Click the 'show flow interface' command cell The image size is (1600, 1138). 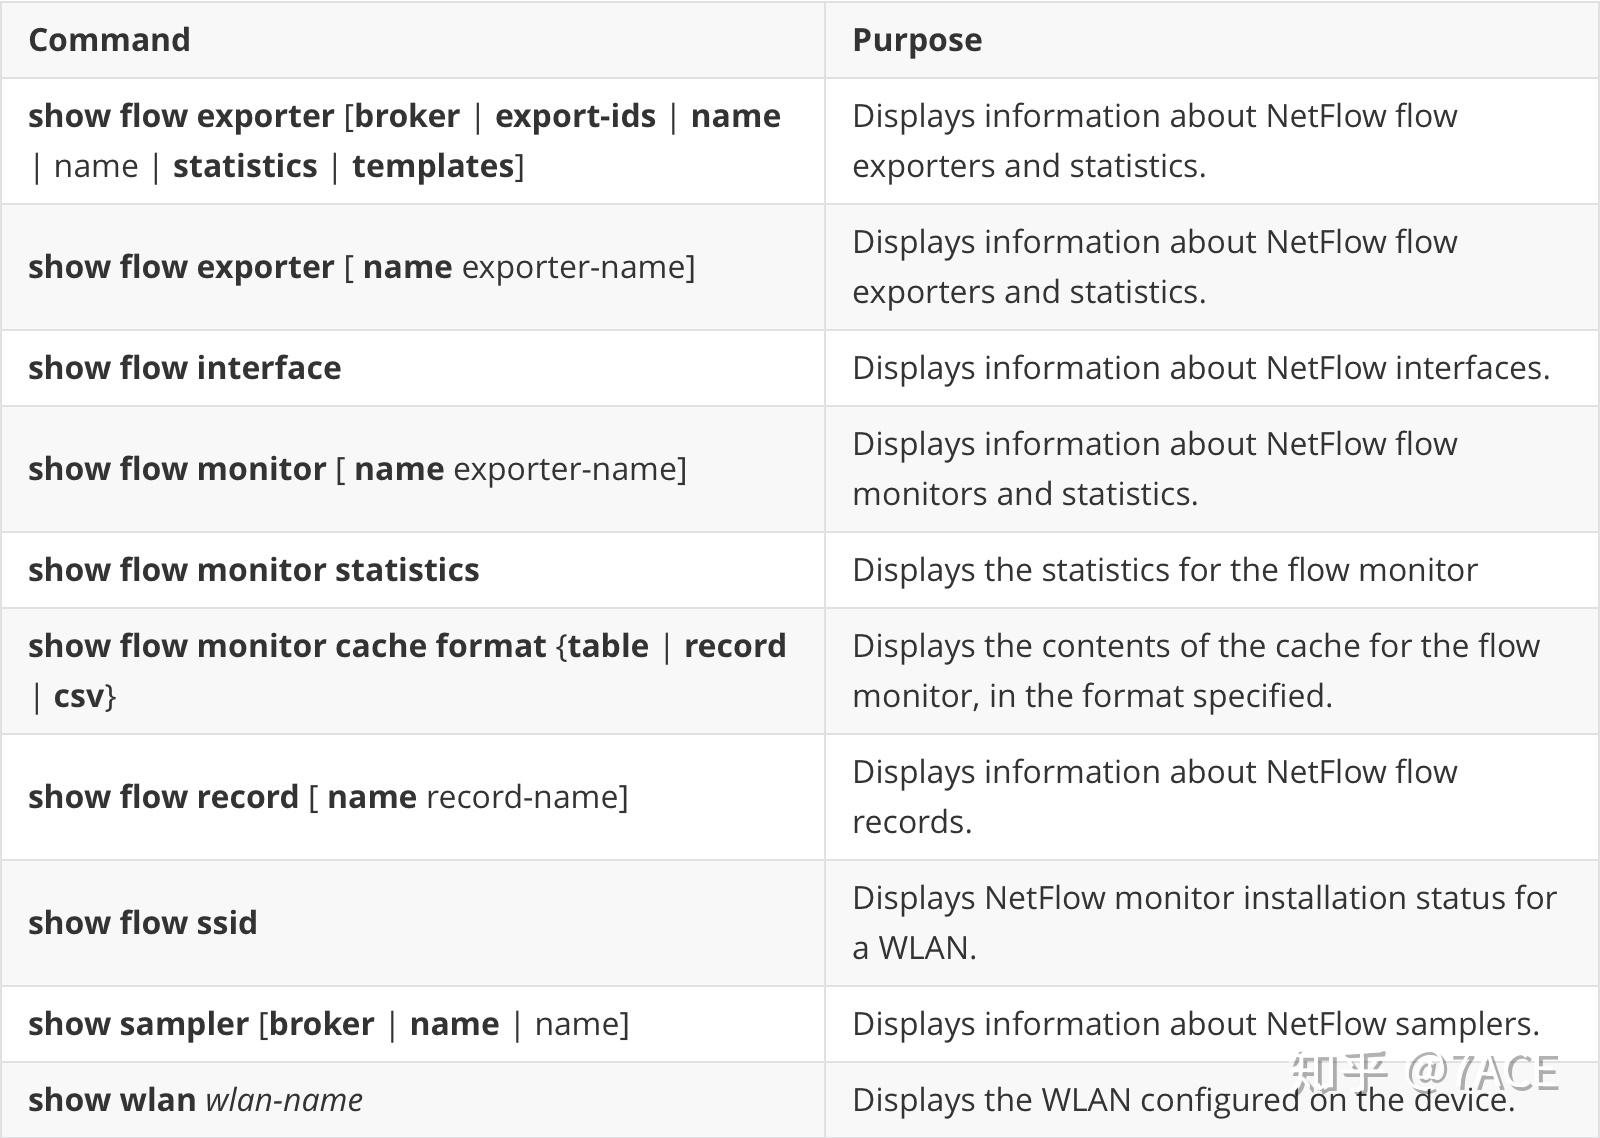click(184, 368)
